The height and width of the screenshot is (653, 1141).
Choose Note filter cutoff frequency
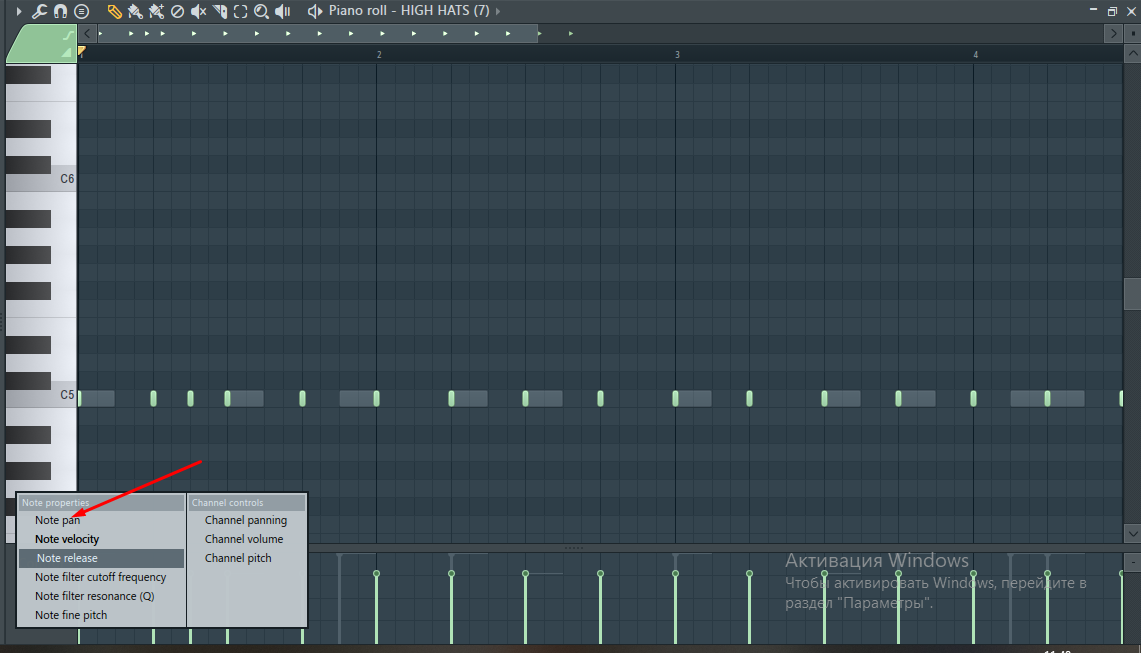click(x=102, y=577)
